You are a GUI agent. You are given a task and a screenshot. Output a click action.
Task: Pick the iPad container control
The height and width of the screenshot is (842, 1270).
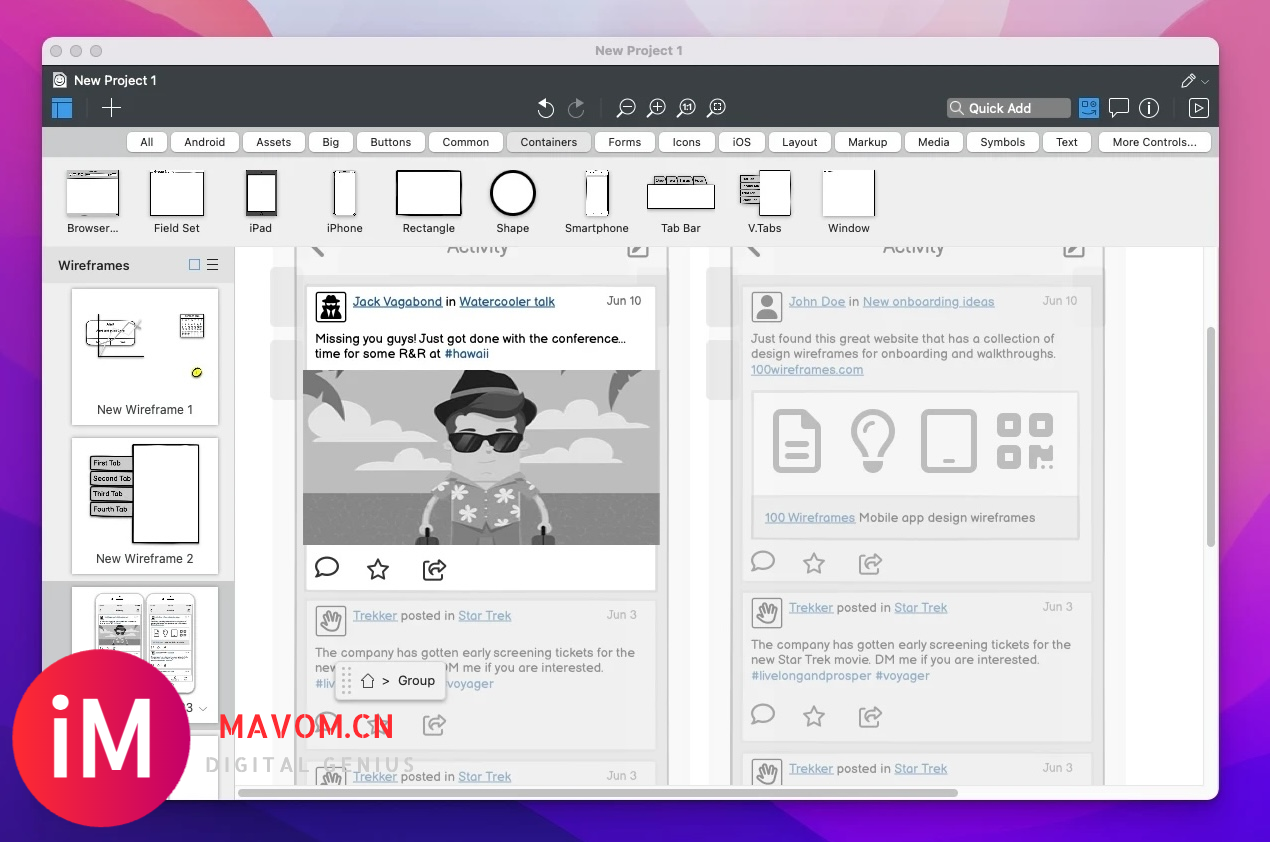[x=261, y=202]
